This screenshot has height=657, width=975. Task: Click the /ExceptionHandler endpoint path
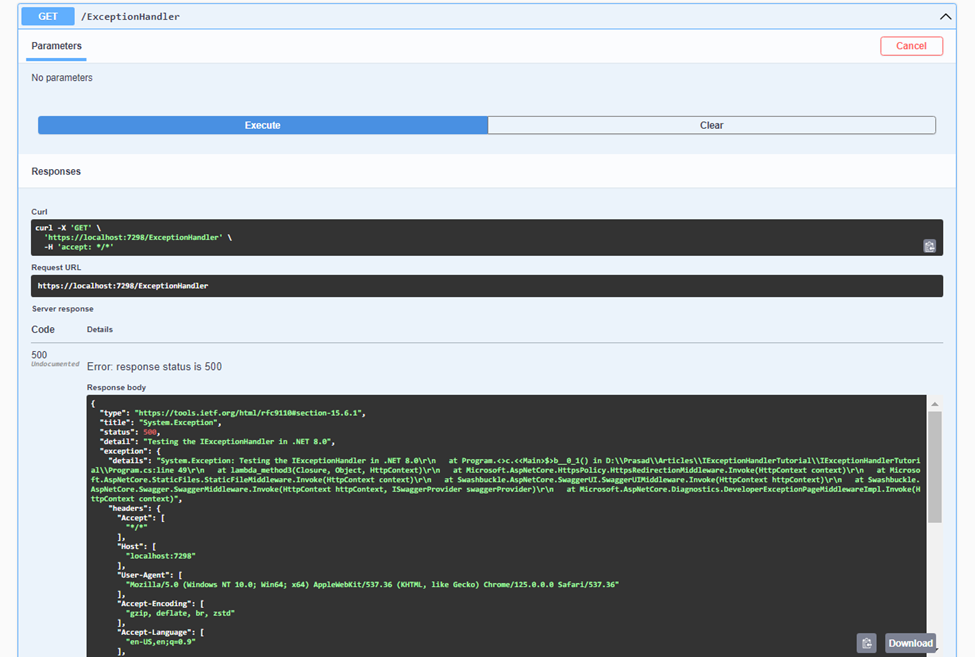click(130, 17)
